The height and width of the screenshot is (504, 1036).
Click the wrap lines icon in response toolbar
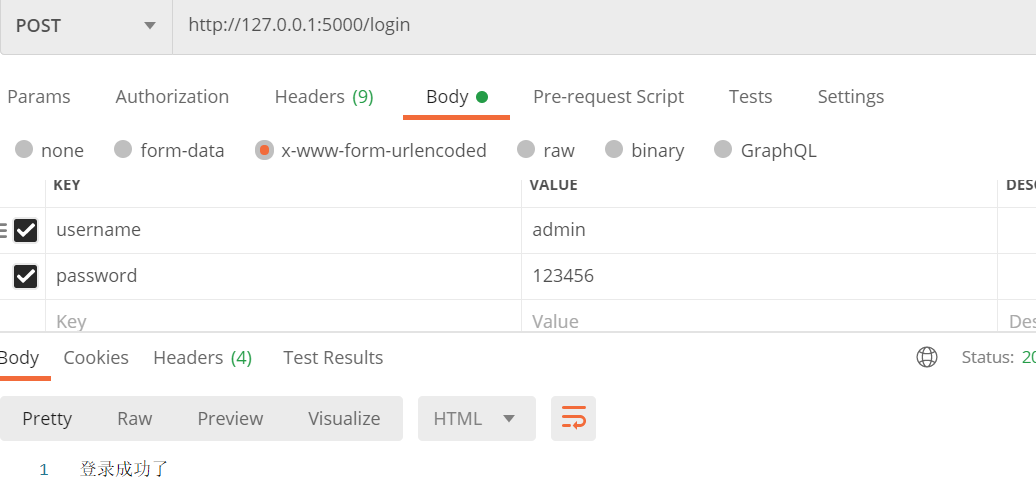[573, 418]
